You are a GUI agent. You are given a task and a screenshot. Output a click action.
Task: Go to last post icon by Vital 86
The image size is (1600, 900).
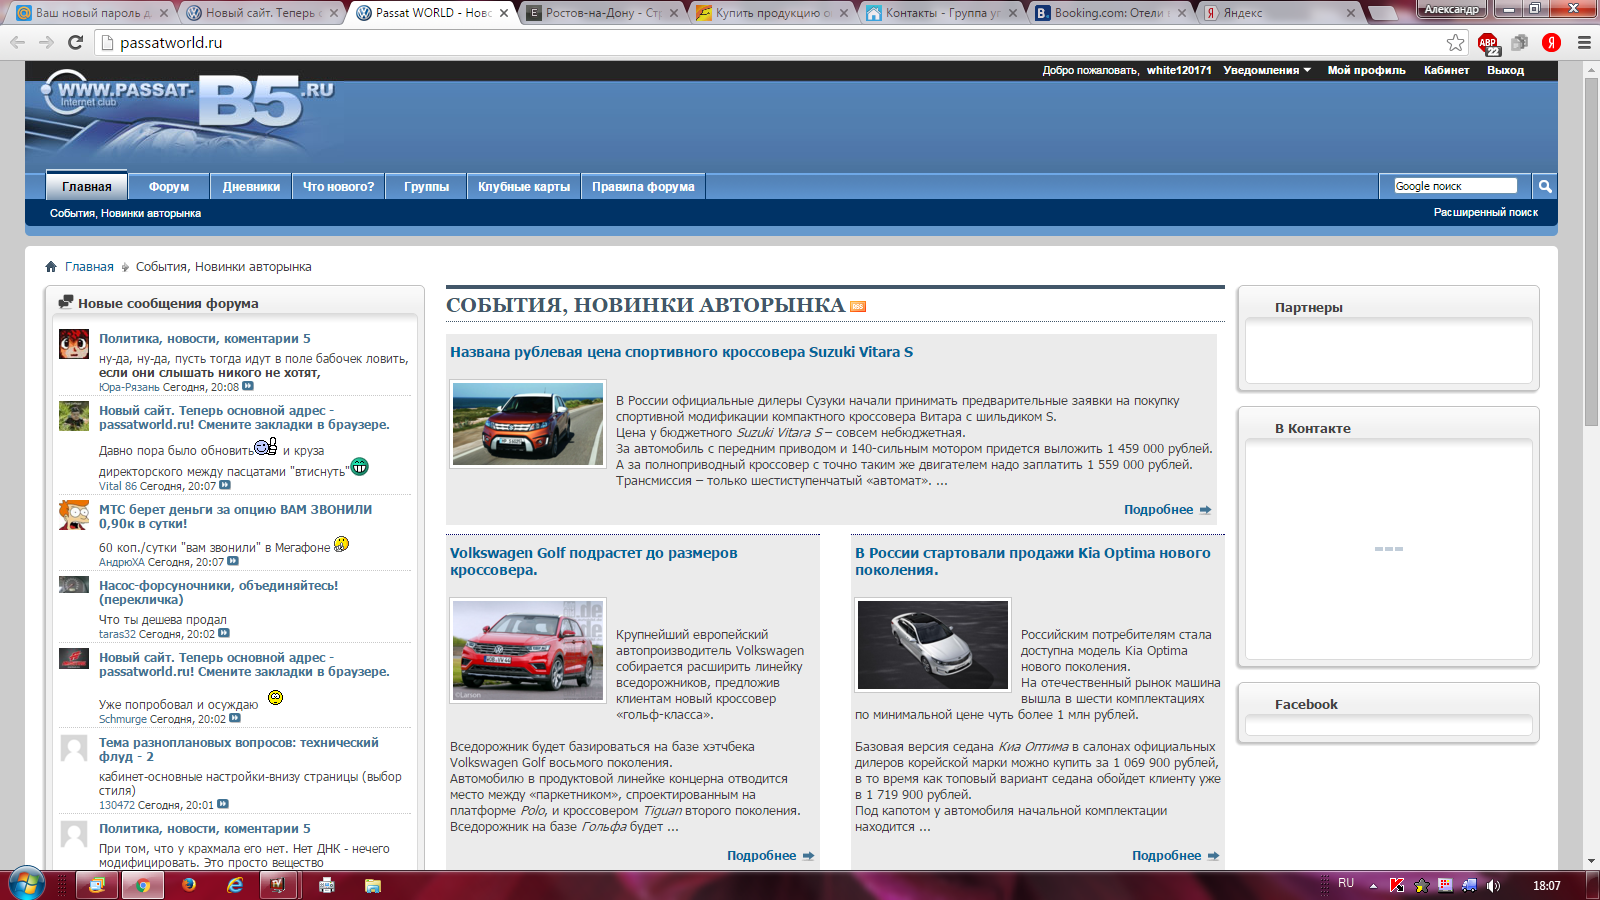pos(225,485)
